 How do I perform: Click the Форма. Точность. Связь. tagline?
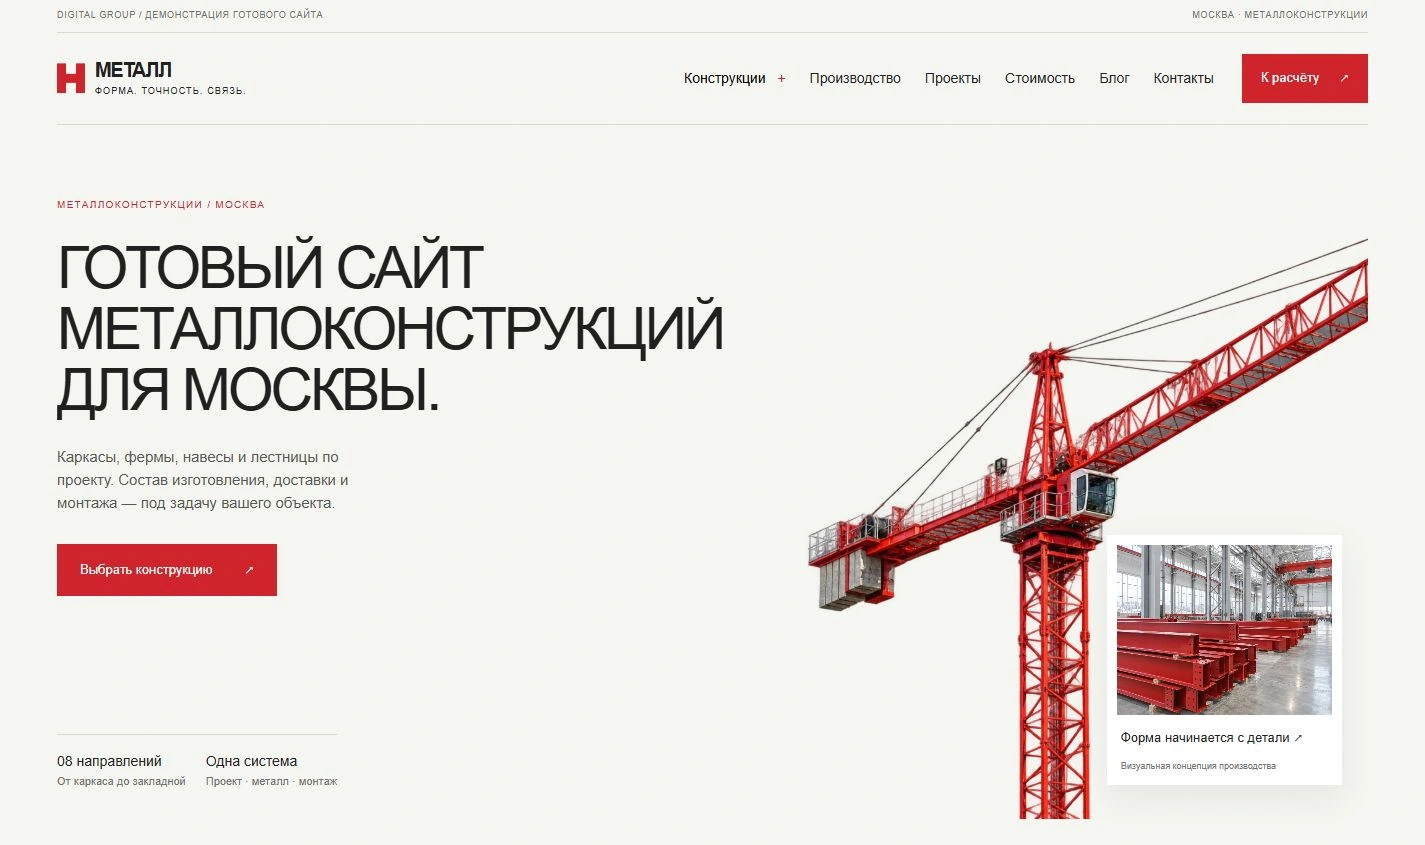170,91
